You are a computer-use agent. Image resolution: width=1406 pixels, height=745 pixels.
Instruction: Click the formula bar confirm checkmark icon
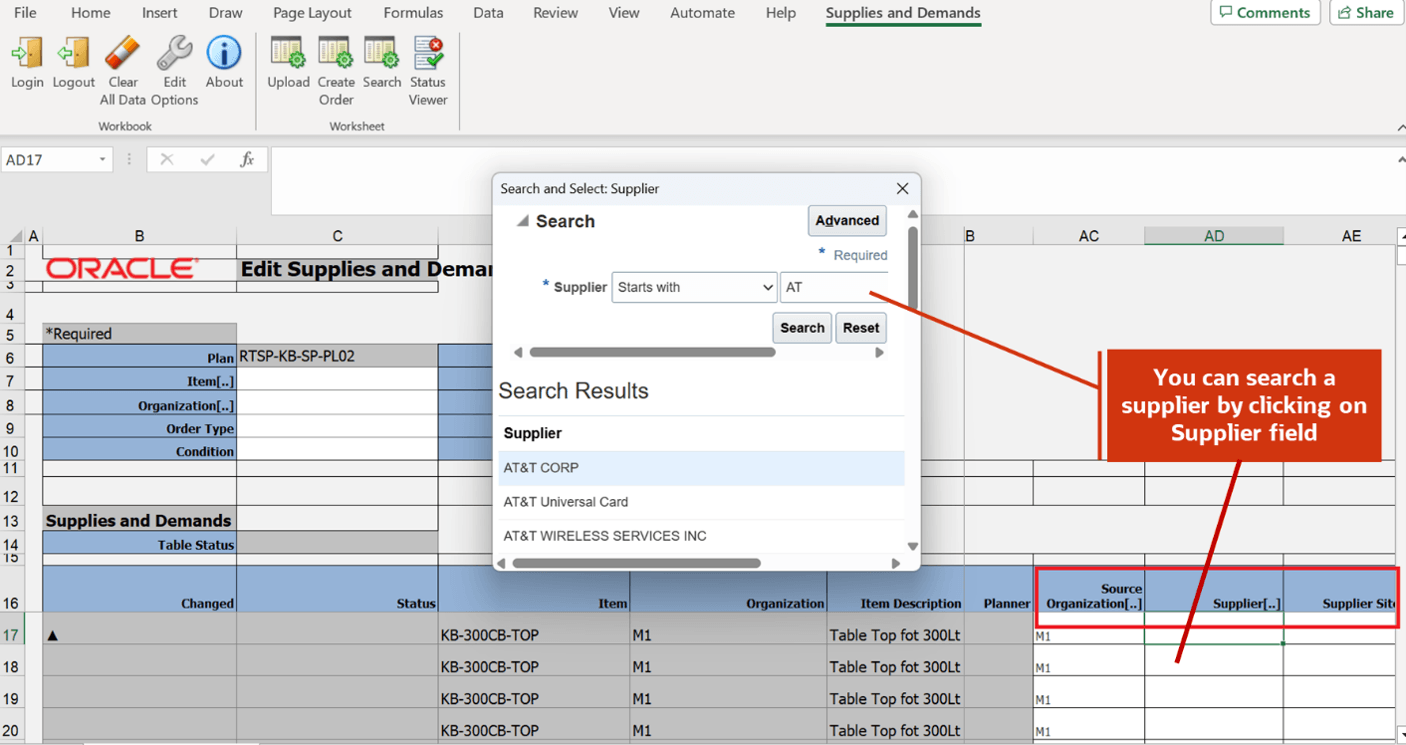(x=207, y=160)
